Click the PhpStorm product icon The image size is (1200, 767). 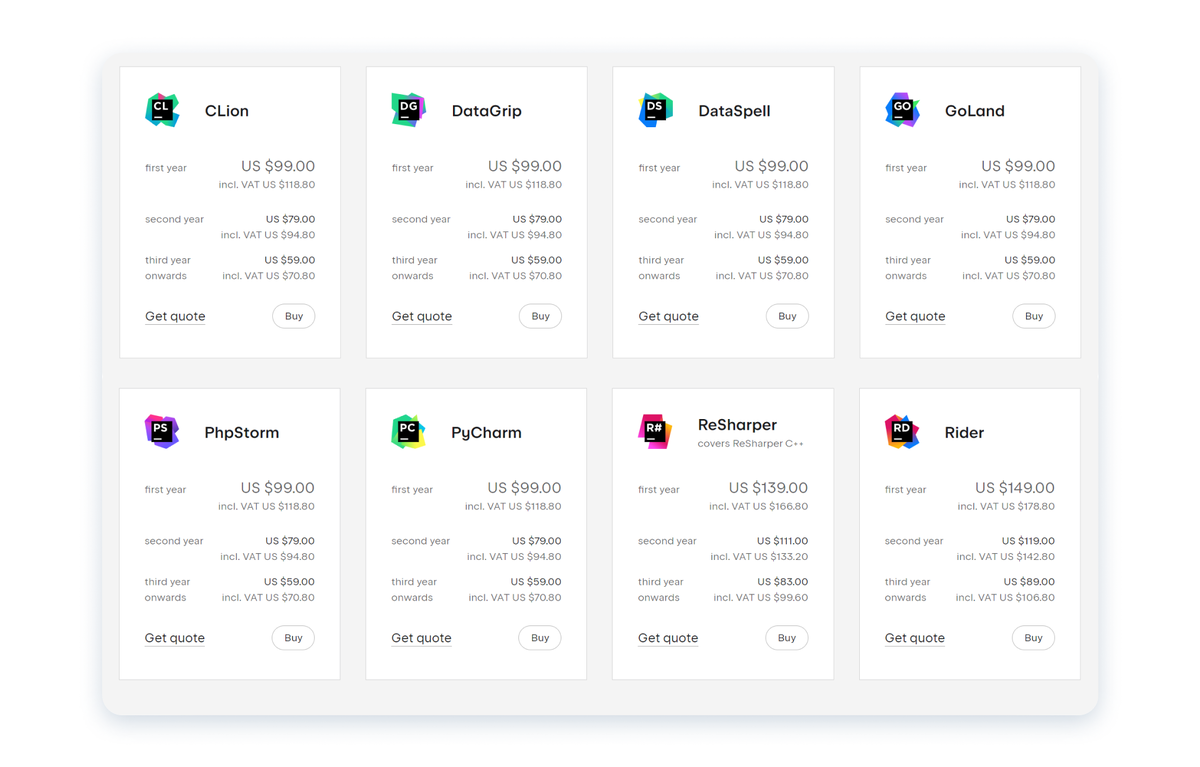click(162, 432)
